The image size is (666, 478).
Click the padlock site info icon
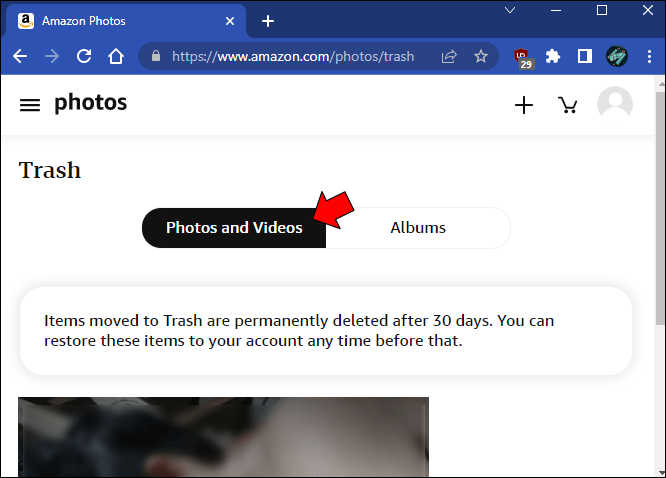pos(156,56)
